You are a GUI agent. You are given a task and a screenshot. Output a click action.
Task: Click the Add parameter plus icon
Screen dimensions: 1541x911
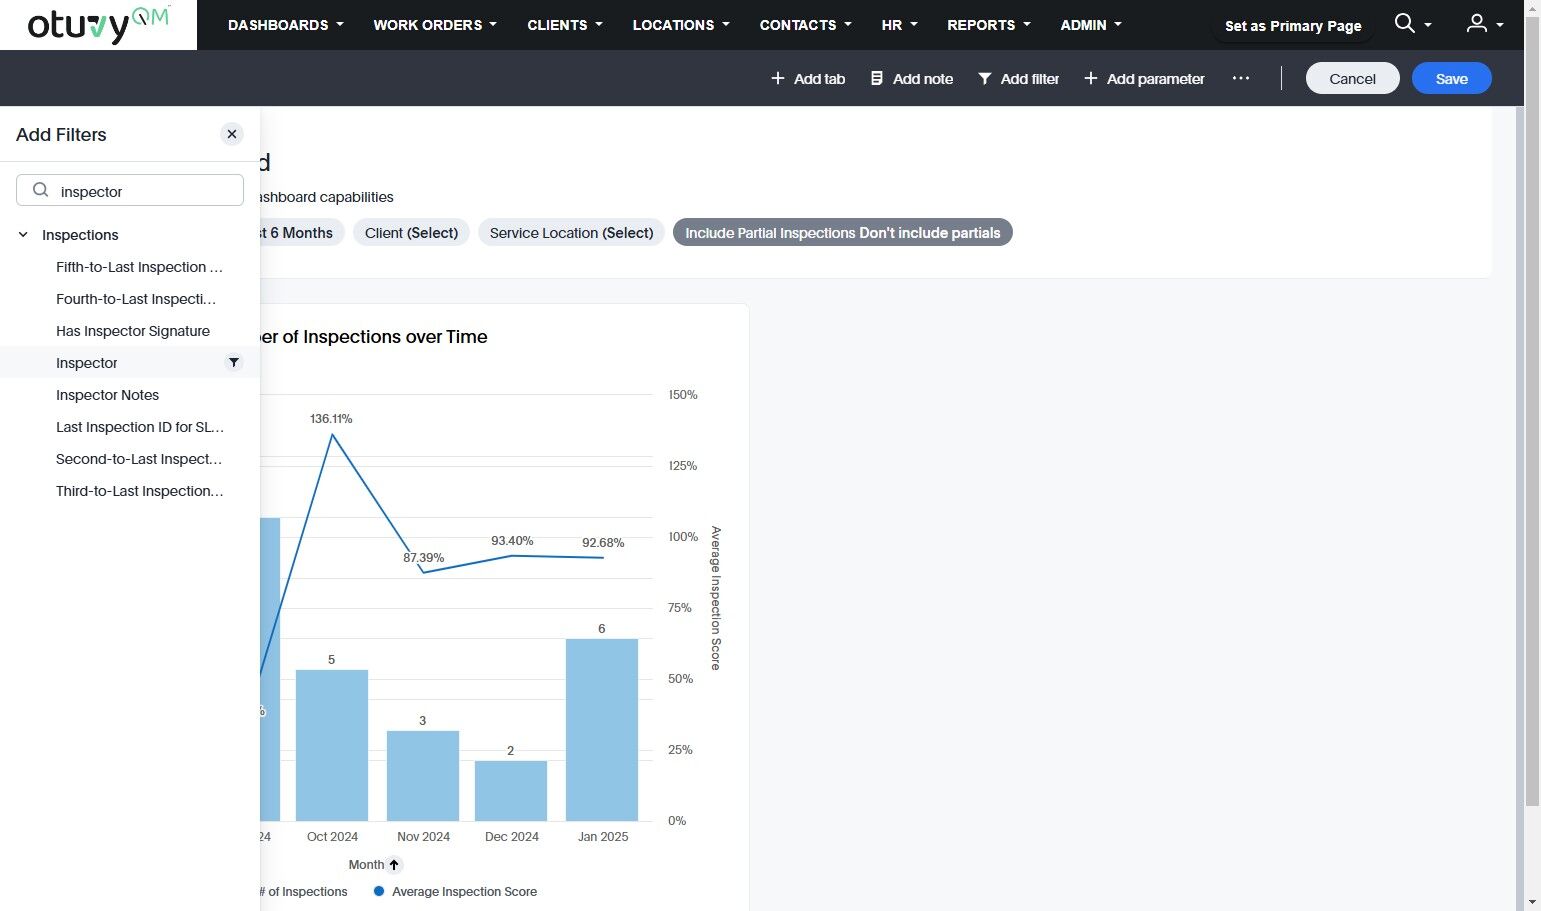(x=1090, y=78)
